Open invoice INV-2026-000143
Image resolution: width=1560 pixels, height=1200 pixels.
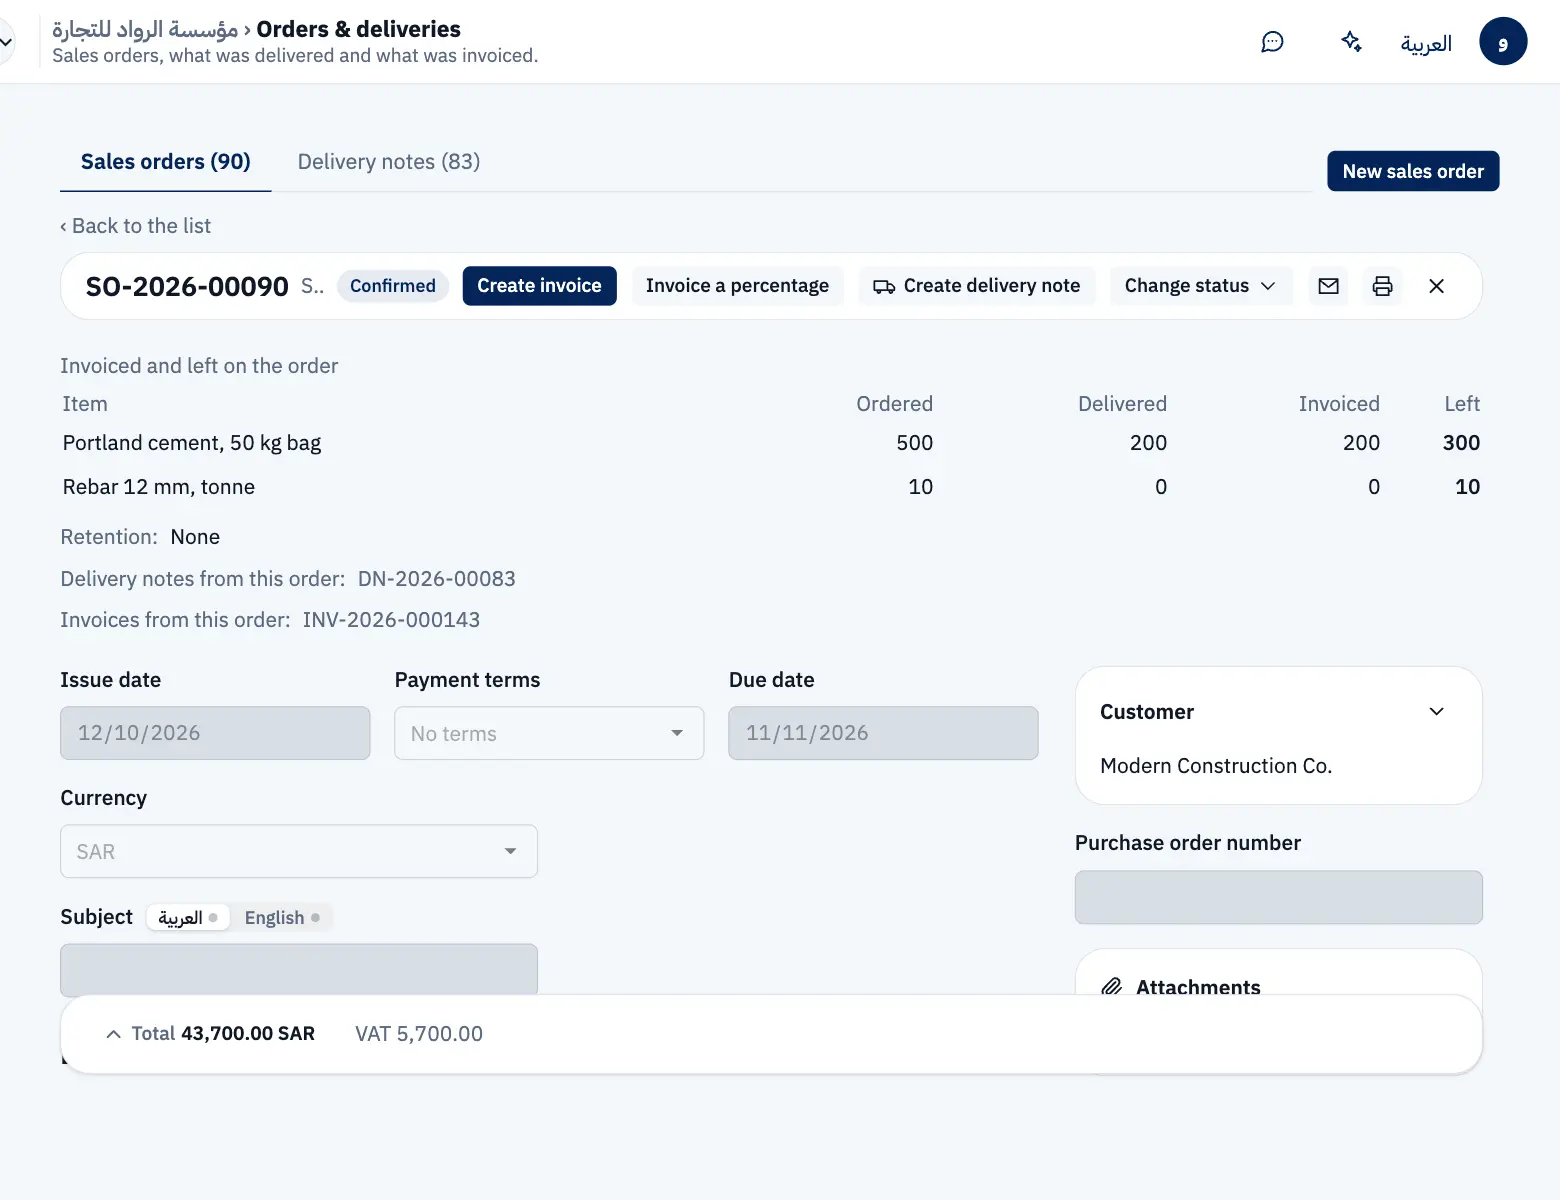391,620
